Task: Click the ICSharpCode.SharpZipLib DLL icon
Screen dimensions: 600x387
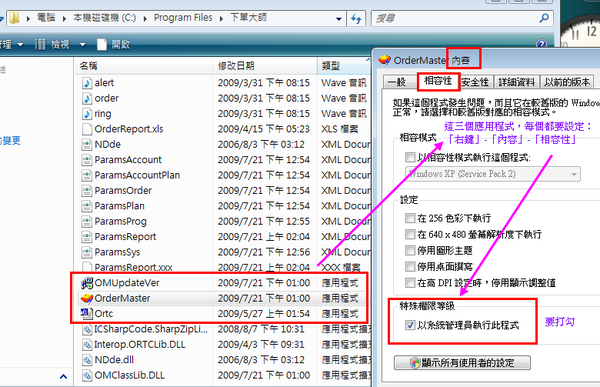Action: [x=87, y=329]
